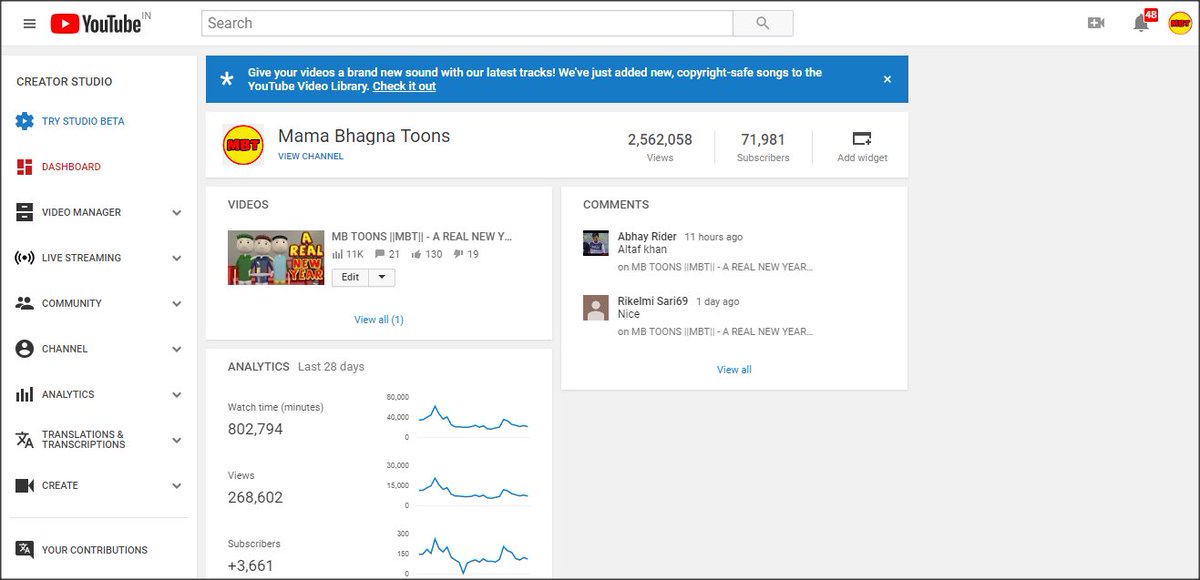This screenshot has height=580, width=1200.
Task: Click the Mama Bhagna Toons channel logo
Action: point(243,145)
